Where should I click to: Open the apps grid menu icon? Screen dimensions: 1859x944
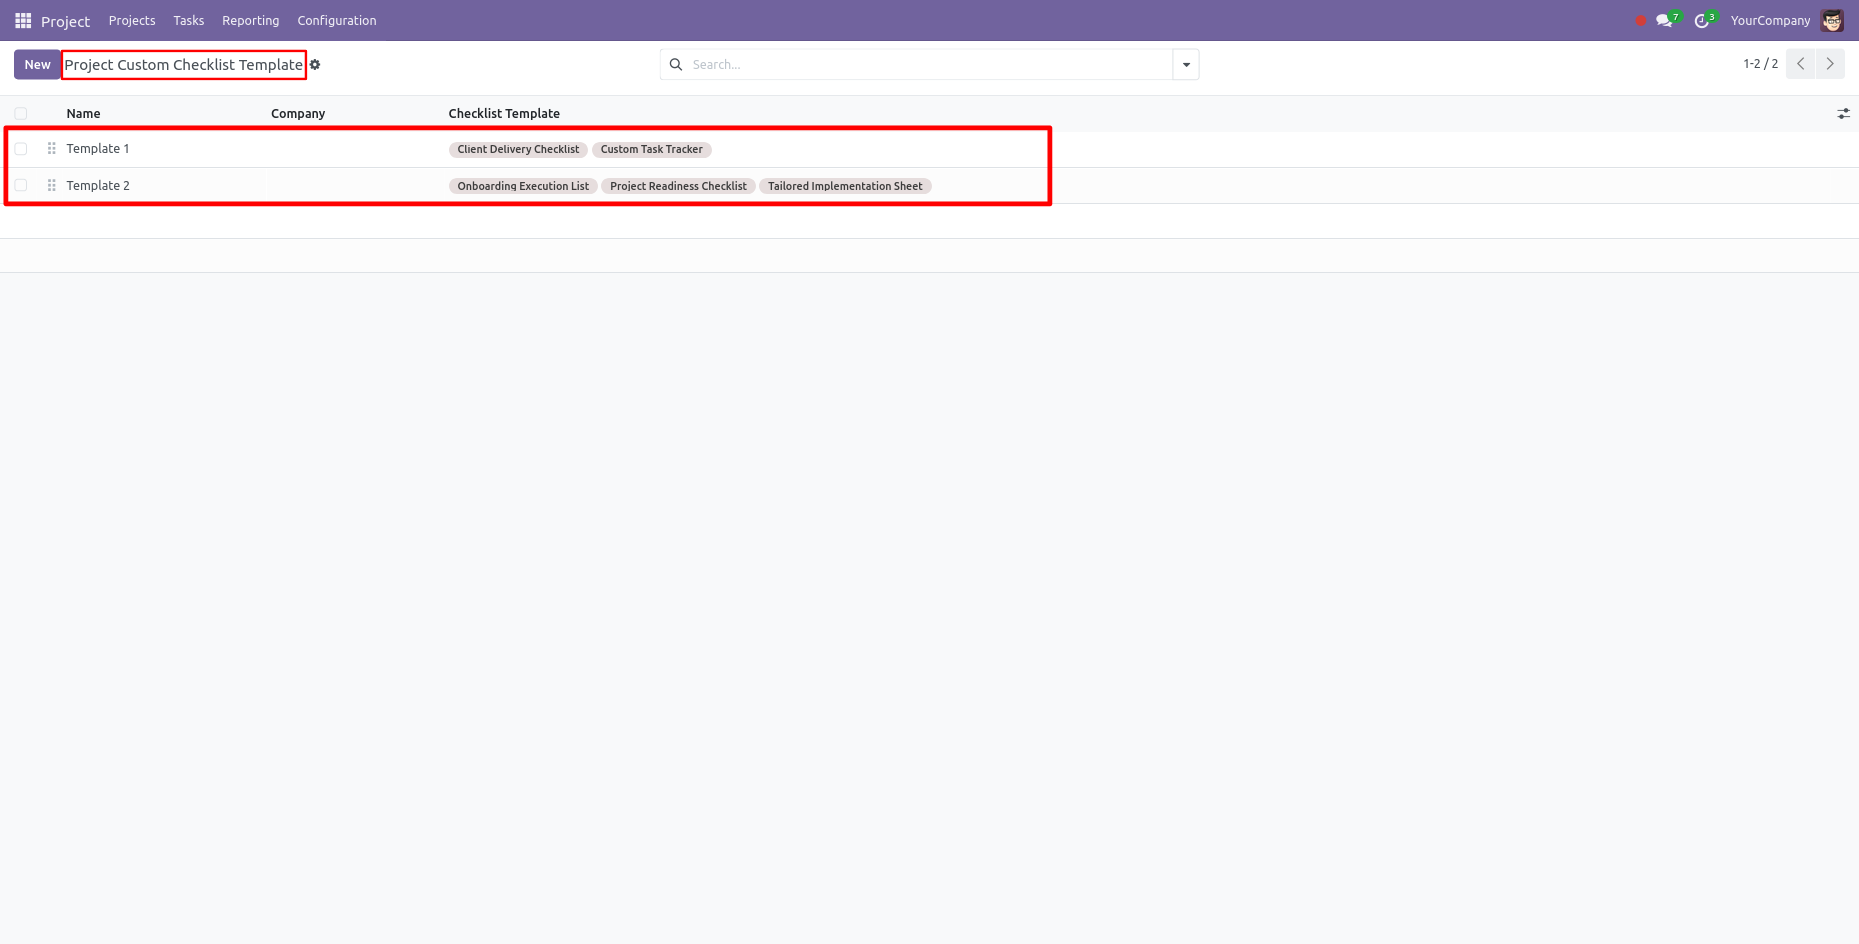(23, 20)
